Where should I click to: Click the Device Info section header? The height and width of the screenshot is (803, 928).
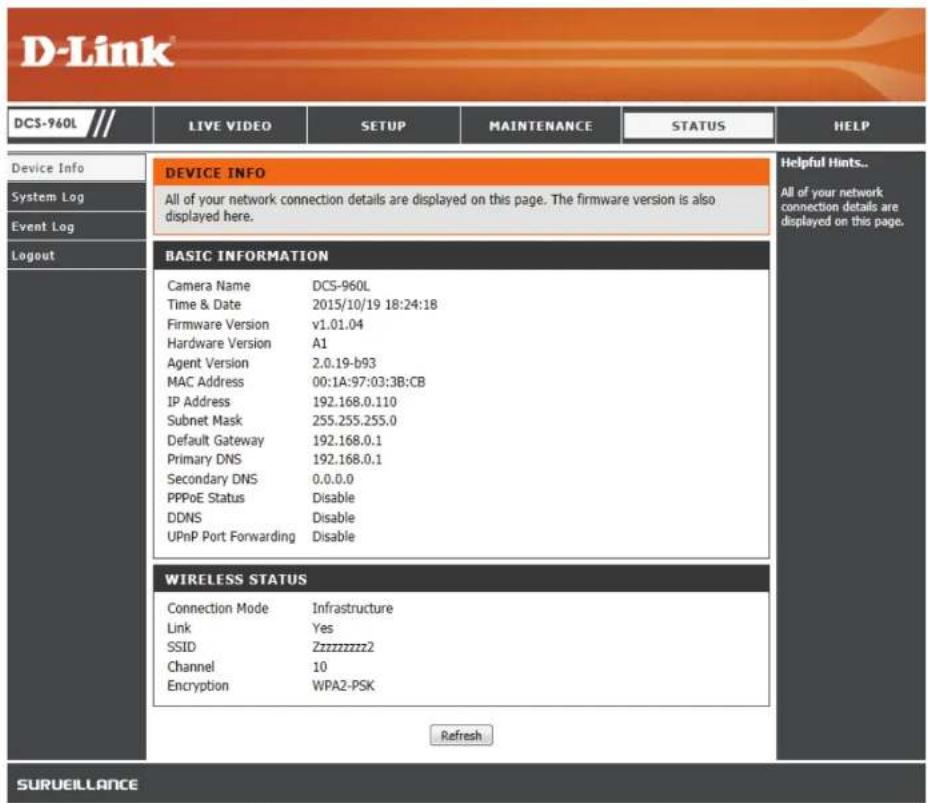point(461,173)
